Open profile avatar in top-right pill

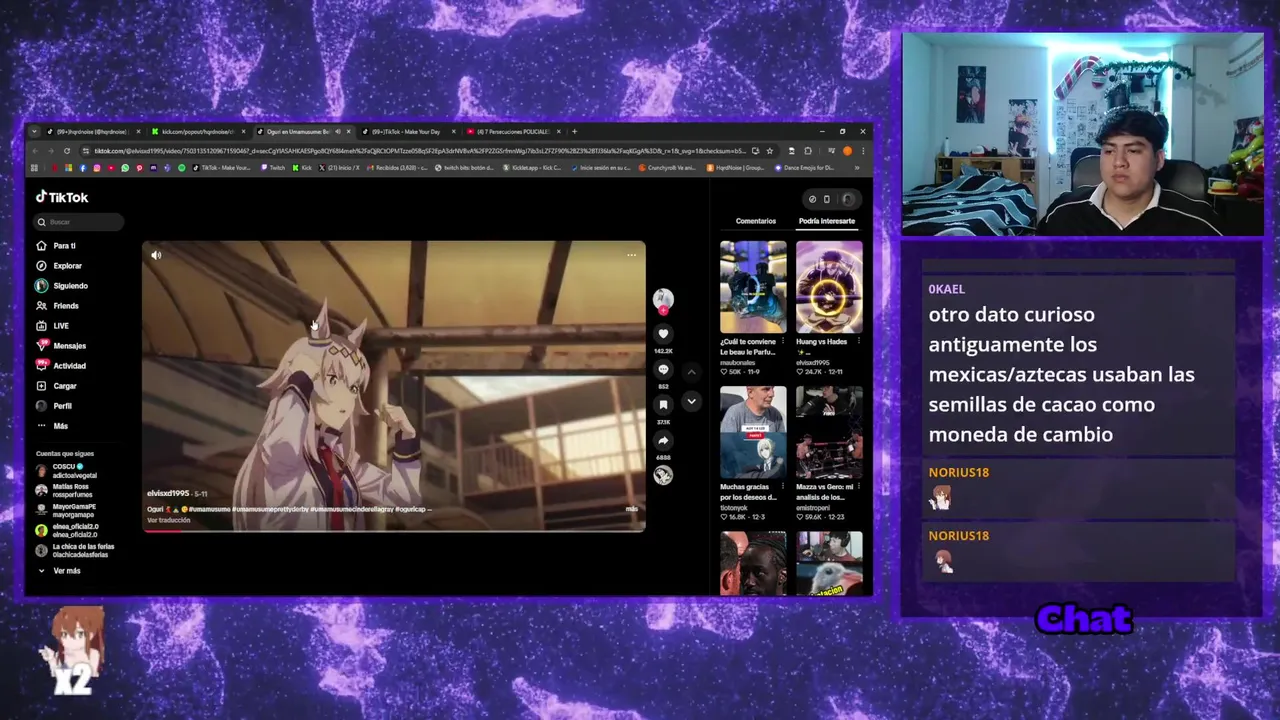[x=847, y=199]
